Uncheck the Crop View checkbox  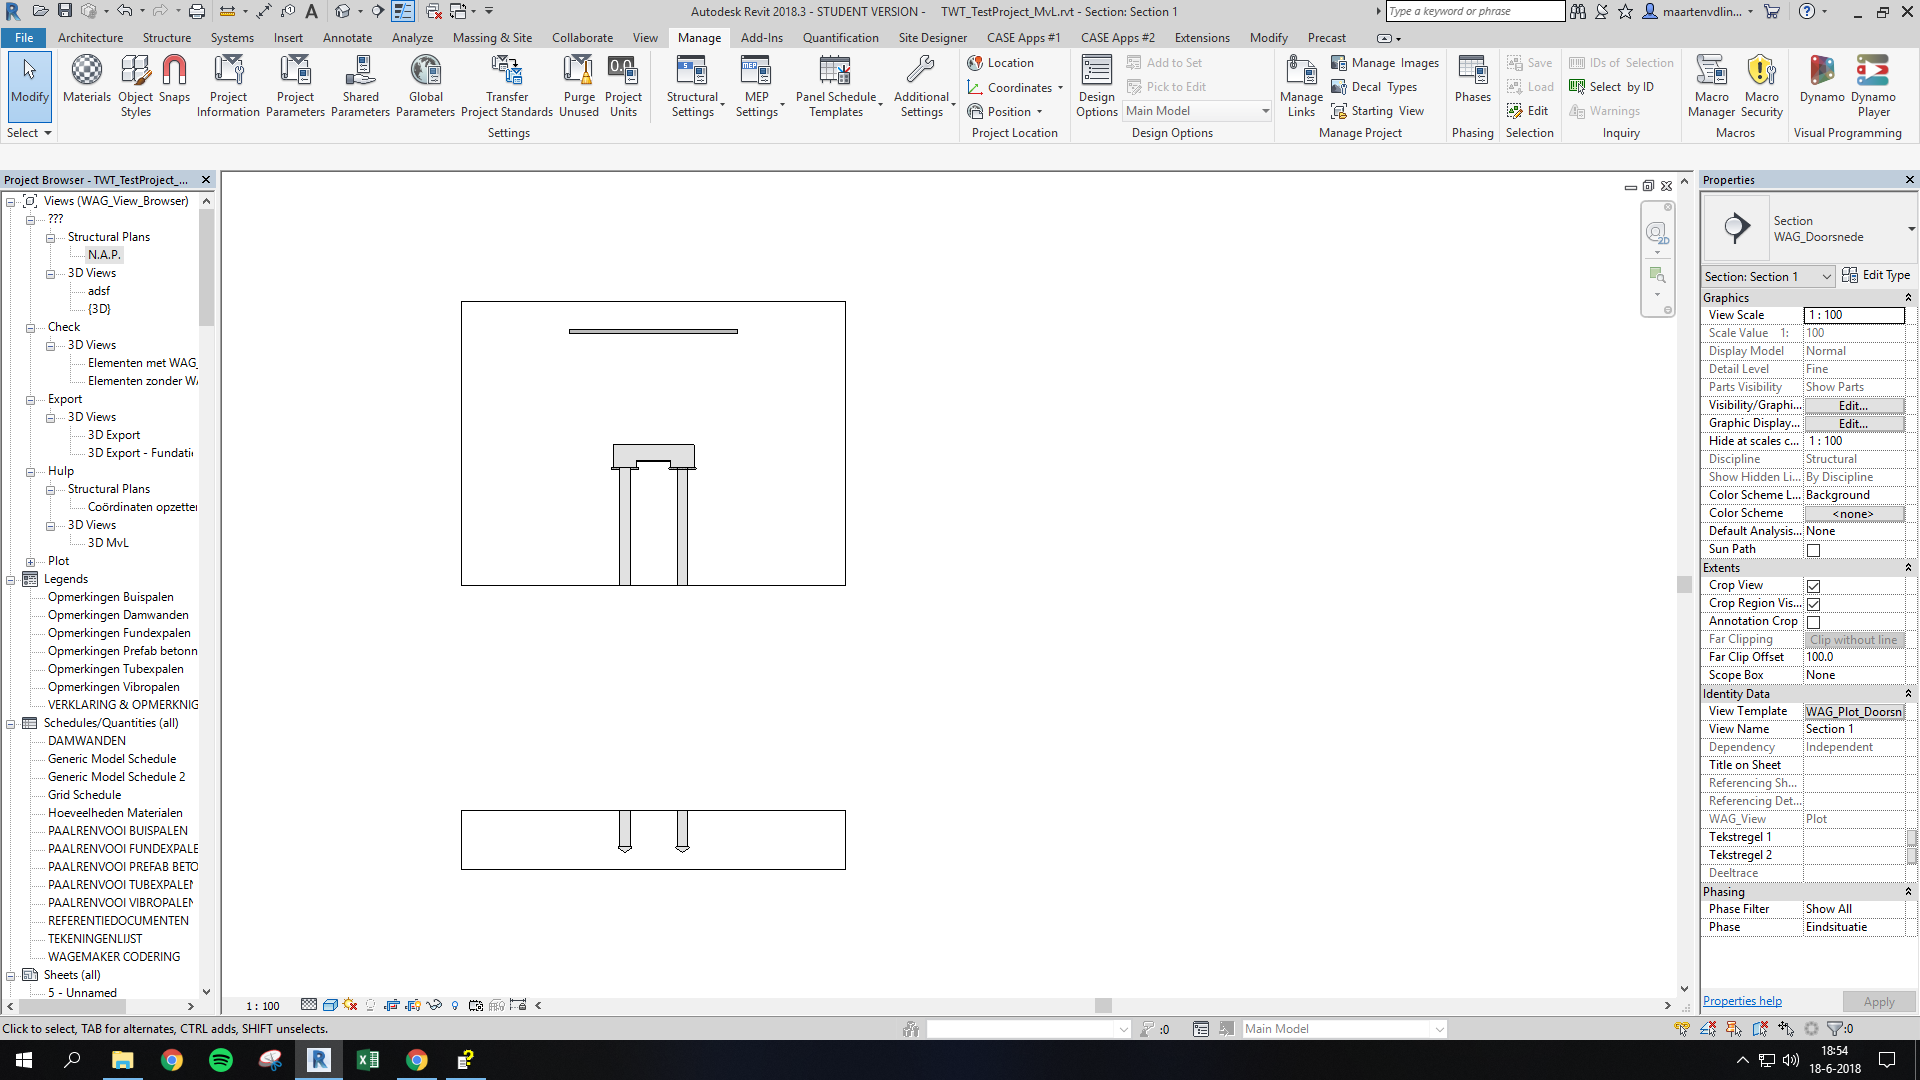1813,586
